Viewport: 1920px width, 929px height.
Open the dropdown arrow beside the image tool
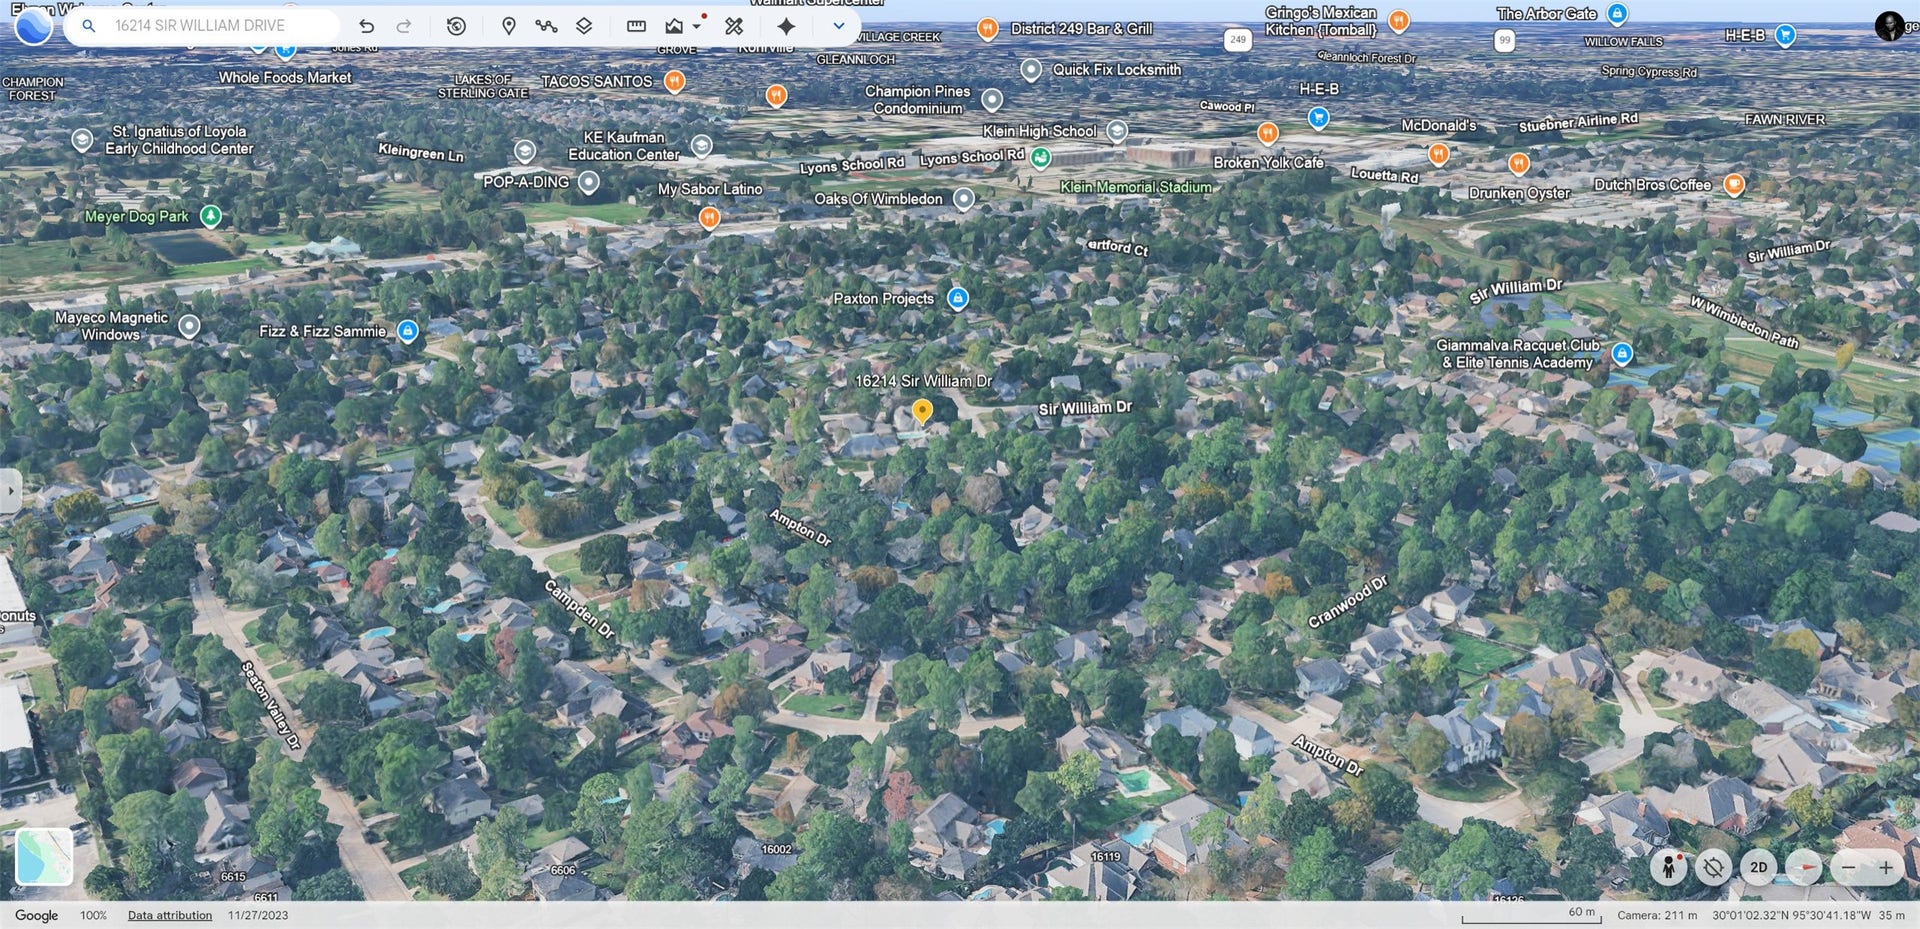pyautogui.click(x=697, y=26)
